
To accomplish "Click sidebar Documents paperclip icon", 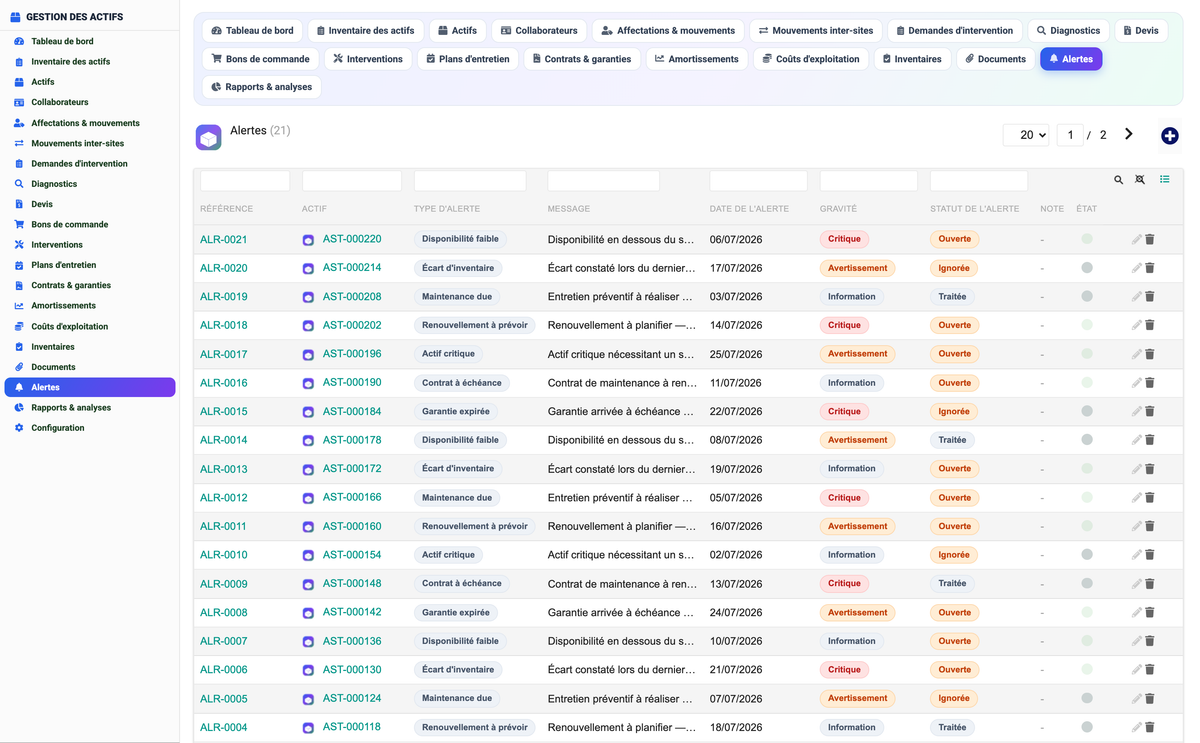I will (x=19, y=367).
